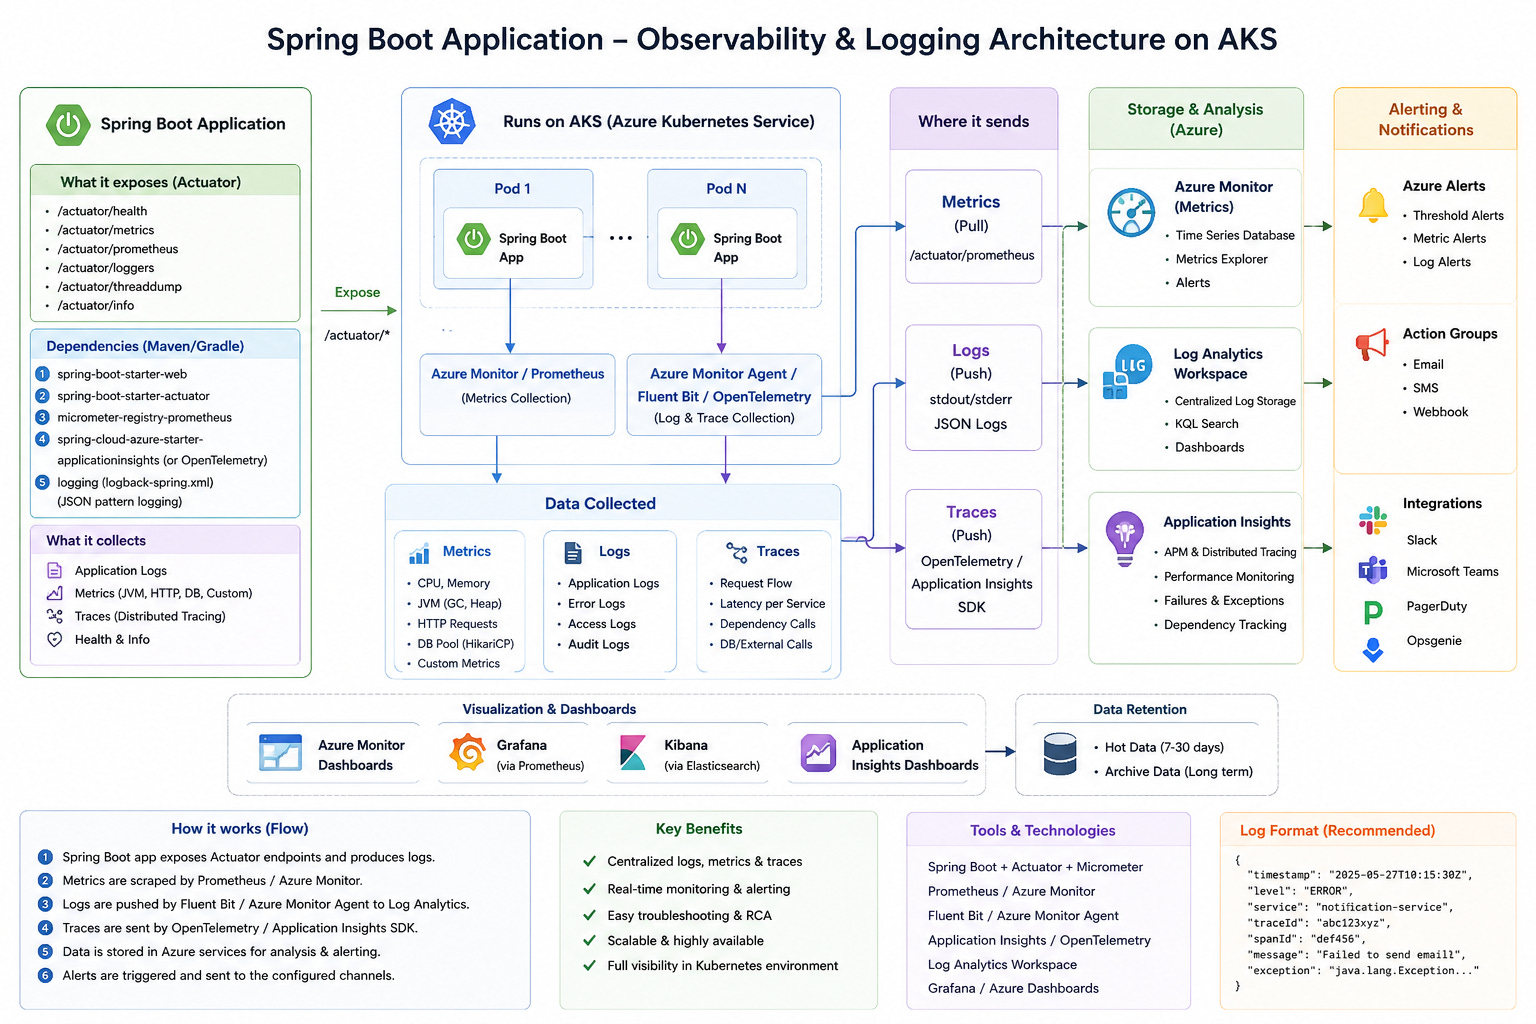Click HTTP Requests under Metrics
The image size is (1536, 1024).
click(457, 624)
